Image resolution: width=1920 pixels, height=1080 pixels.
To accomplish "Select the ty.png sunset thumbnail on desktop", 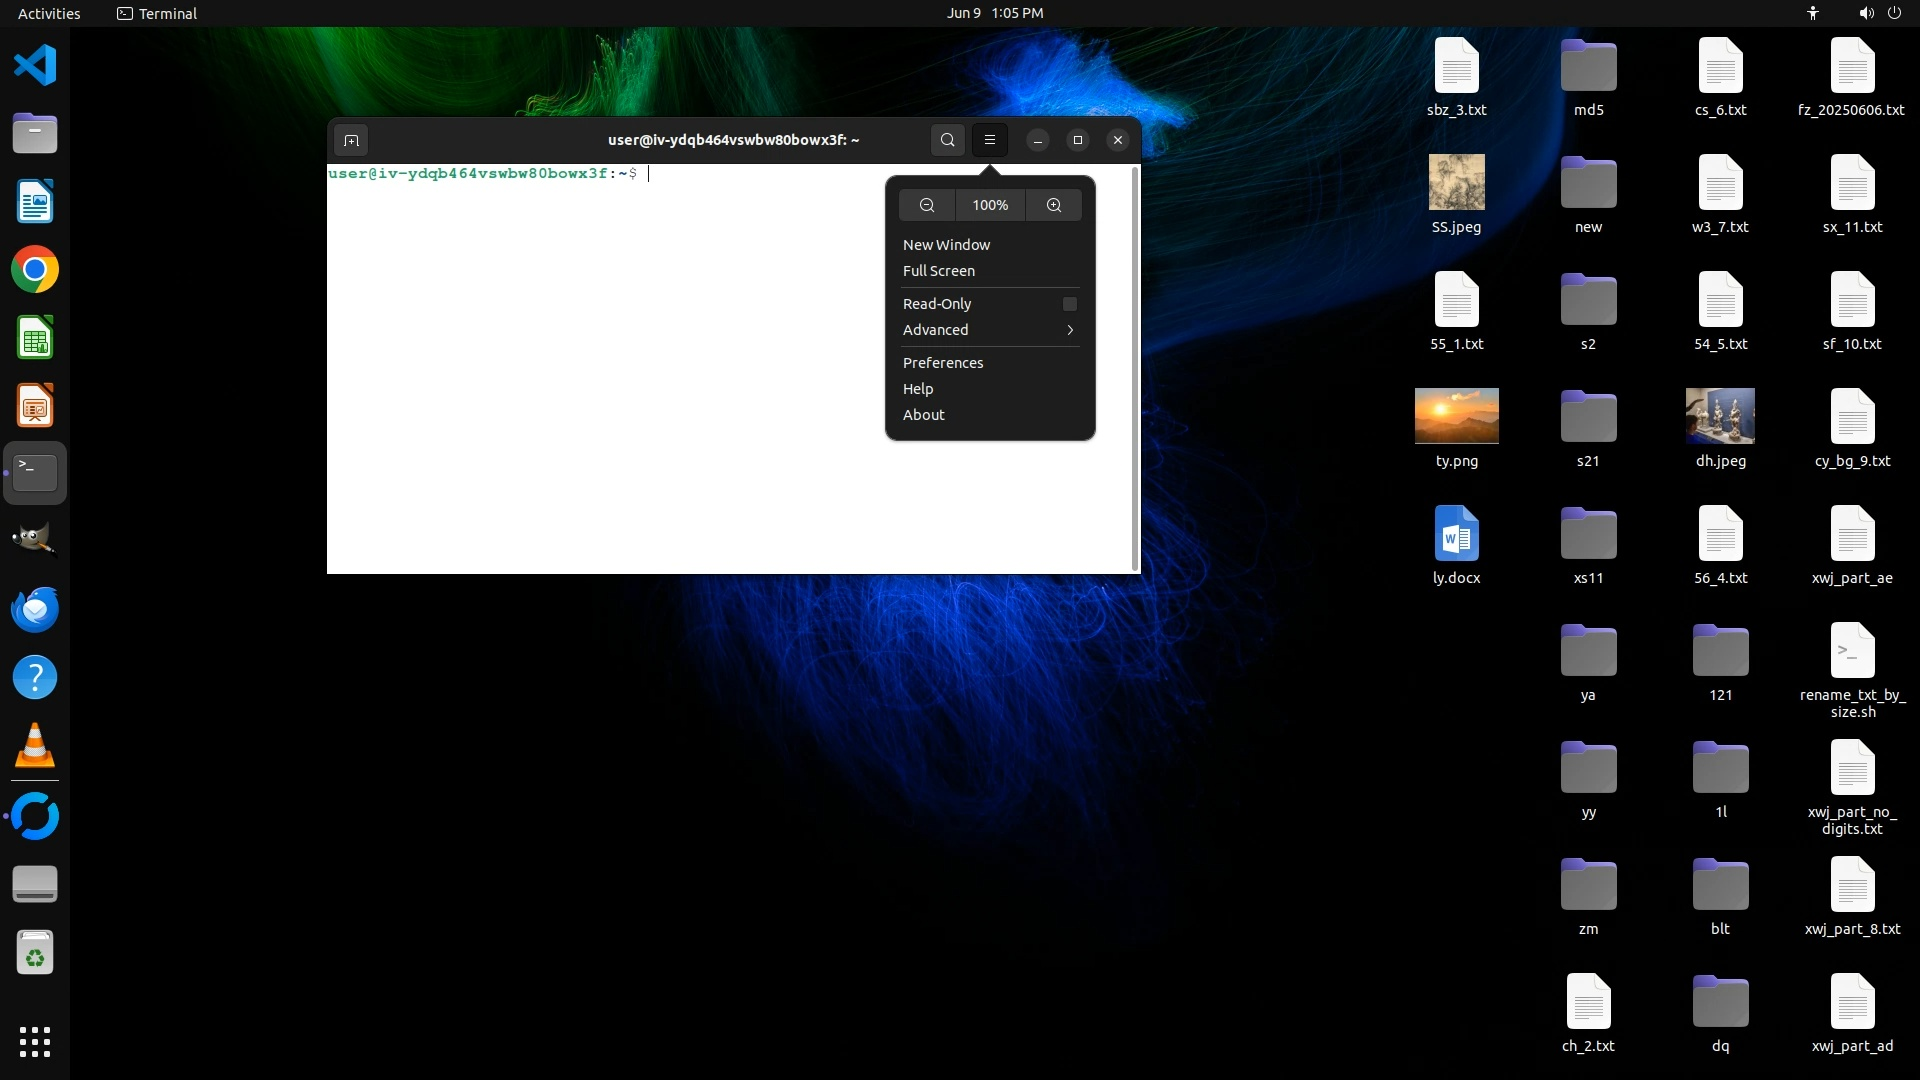I will point(1456,416).
